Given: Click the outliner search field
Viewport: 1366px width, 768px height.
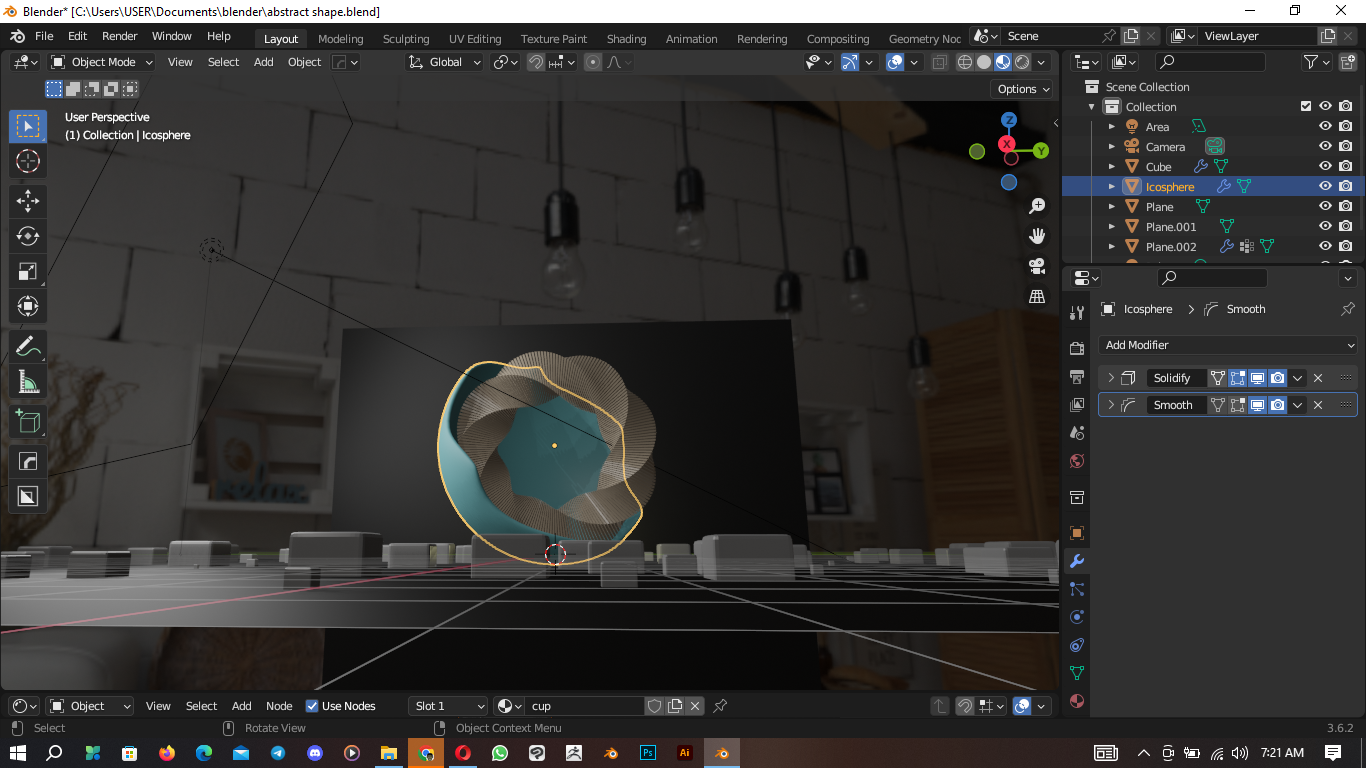Looking at the screenshot, I should coord(1209,62).
